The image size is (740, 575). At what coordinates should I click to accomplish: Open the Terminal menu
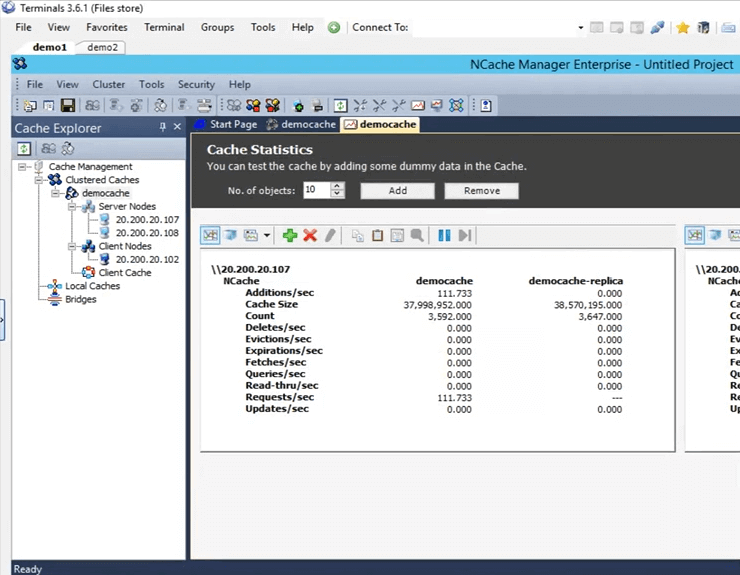pos(164,27)
